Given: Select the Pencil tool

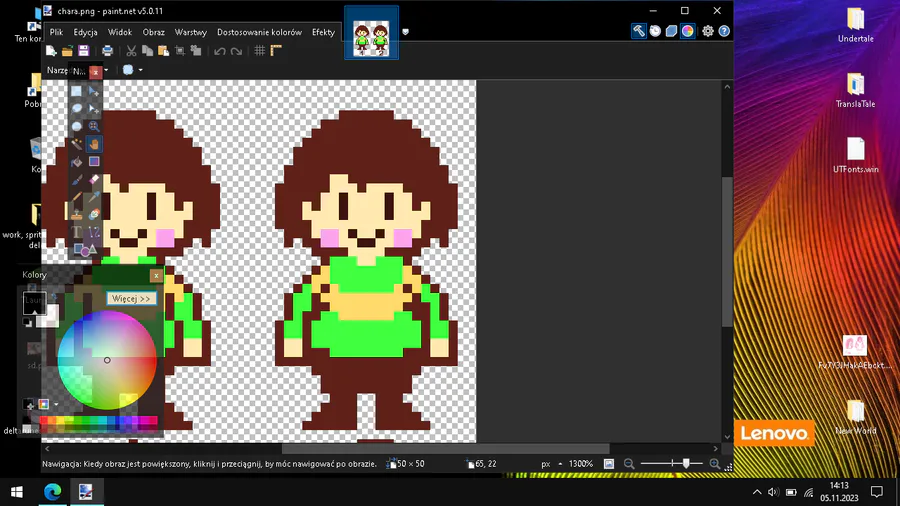Looking at the screenshot, I should point(76,197).
